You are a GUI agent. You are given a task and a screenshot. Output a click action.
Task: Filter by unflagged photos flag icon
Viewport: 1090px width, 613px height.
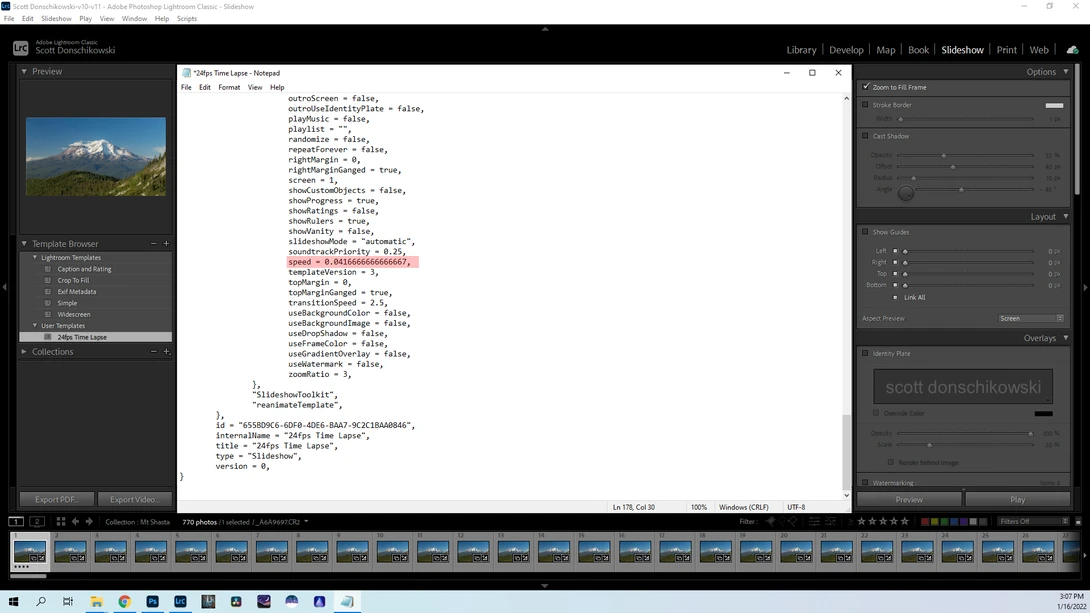click(781, 521)
